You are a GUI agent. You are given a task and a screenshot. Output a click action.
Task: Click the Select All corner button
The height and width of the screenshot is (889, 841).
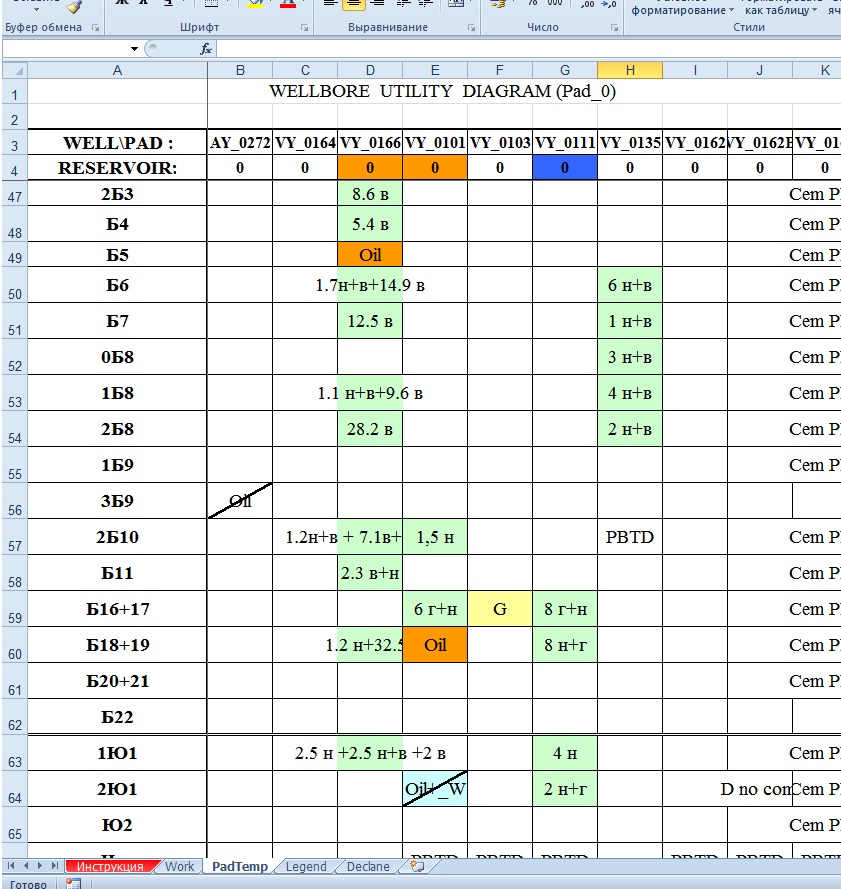point(15,70)
